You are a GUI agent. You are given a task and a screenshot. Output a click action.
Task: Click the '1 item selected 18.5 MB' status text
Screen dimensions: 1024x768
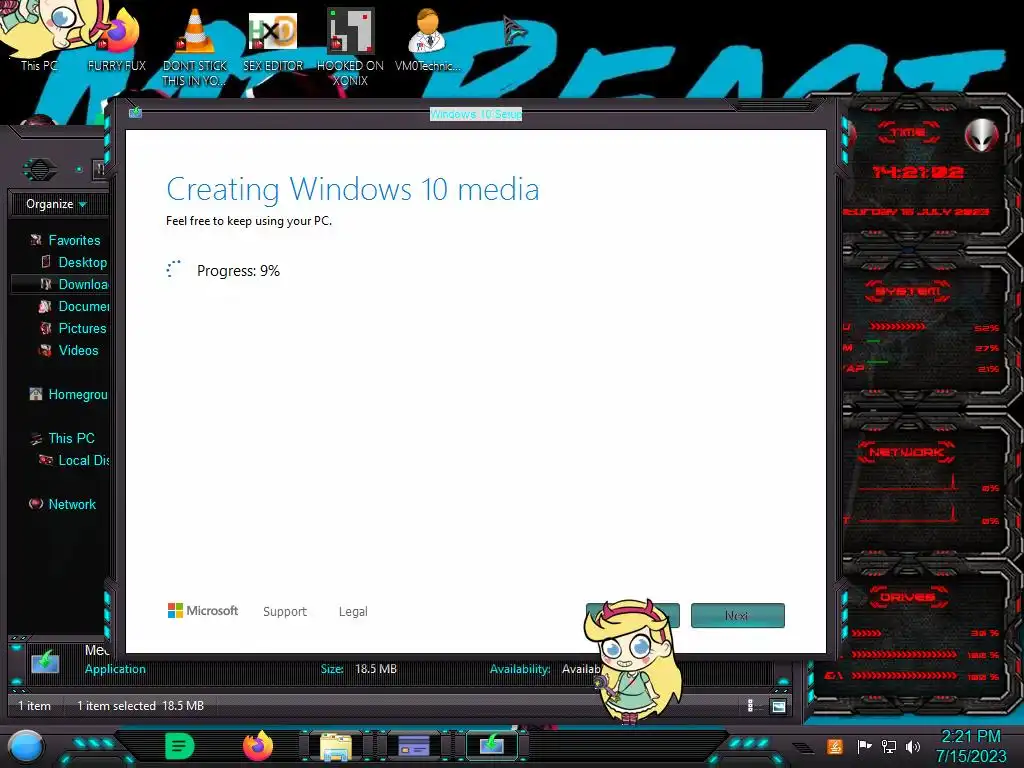(x=140, y=706)
